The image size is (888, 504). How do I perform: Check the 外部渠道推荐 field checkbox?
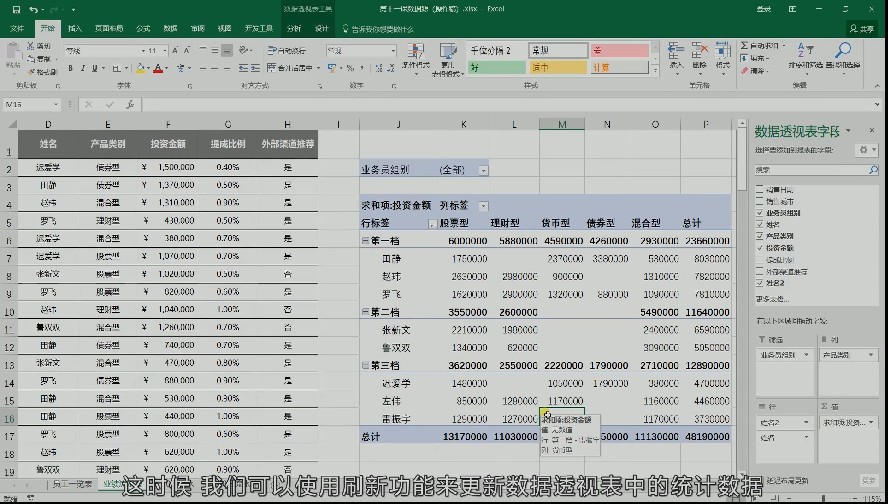tap(760, 271)
